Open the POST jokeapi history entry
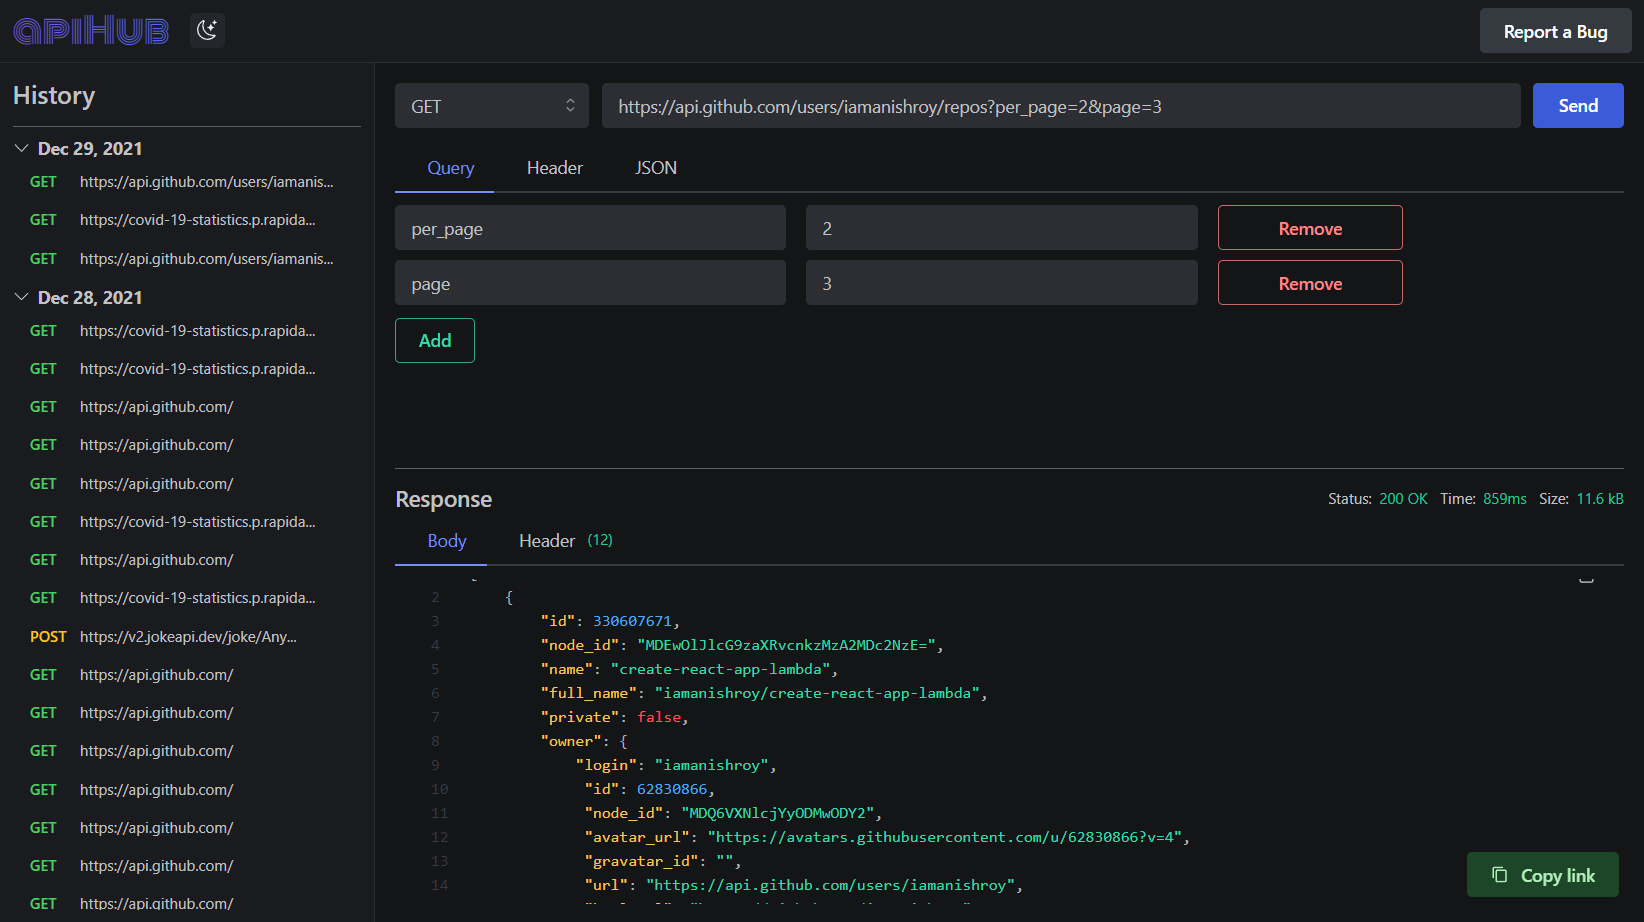The image size is (1644, 922). click(x=187, y=637)
